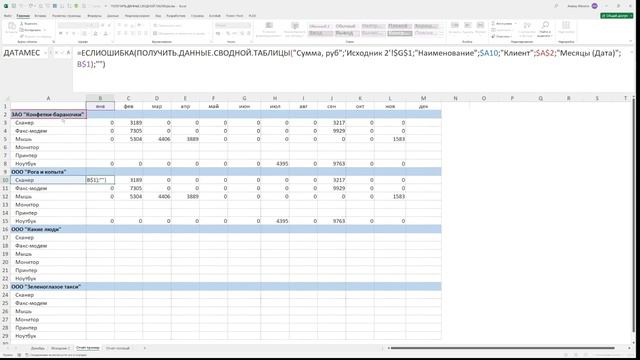Collapse the ribbon with the chevron
Viewport: 640px width, 360px height.
point(631,41)
